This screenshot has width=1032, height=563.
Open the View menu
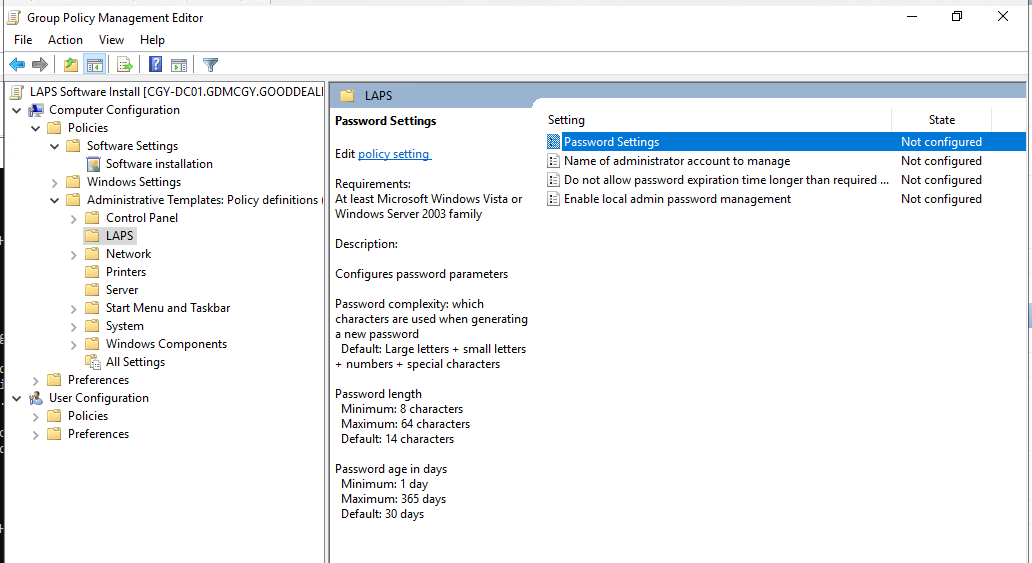[x=111, y=40]
